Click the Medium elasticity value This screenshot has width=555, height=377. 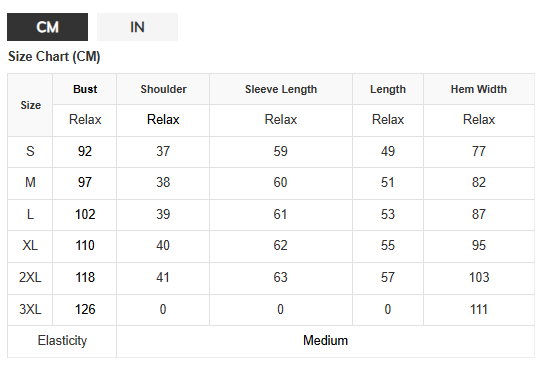(x=325, y=341)
